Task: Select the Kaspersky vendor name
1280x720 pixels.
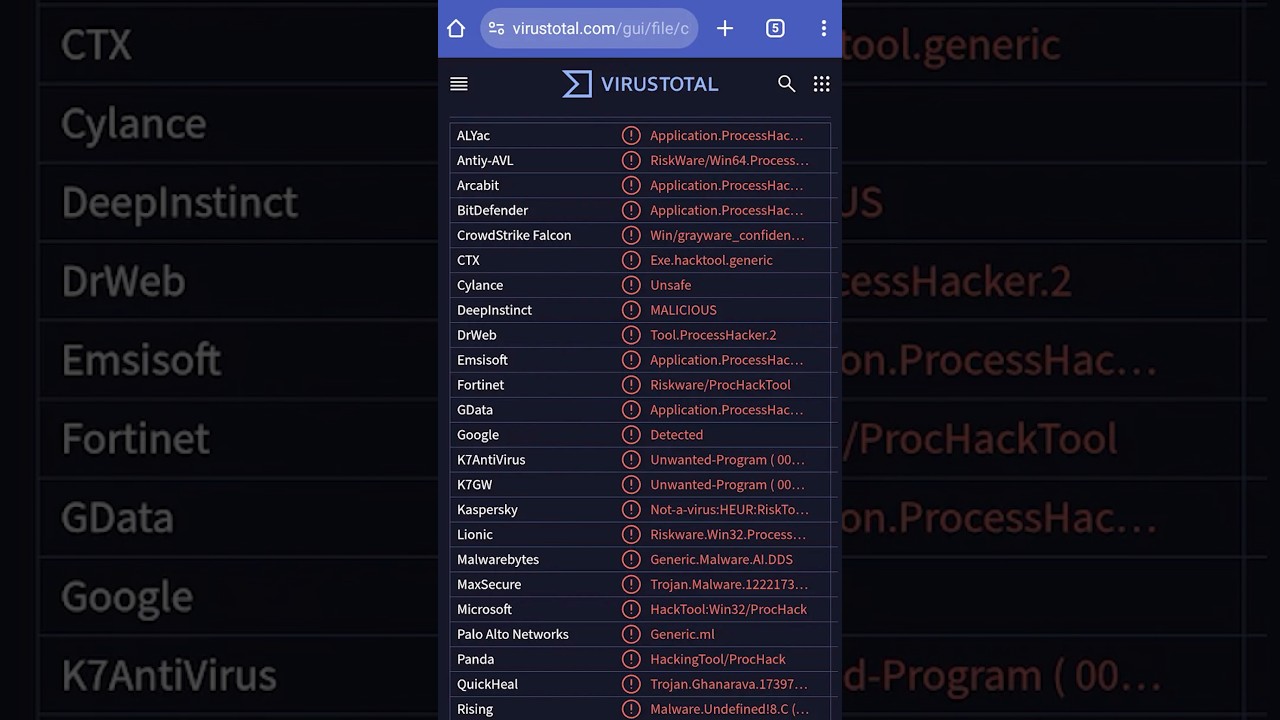Action: 487,510
